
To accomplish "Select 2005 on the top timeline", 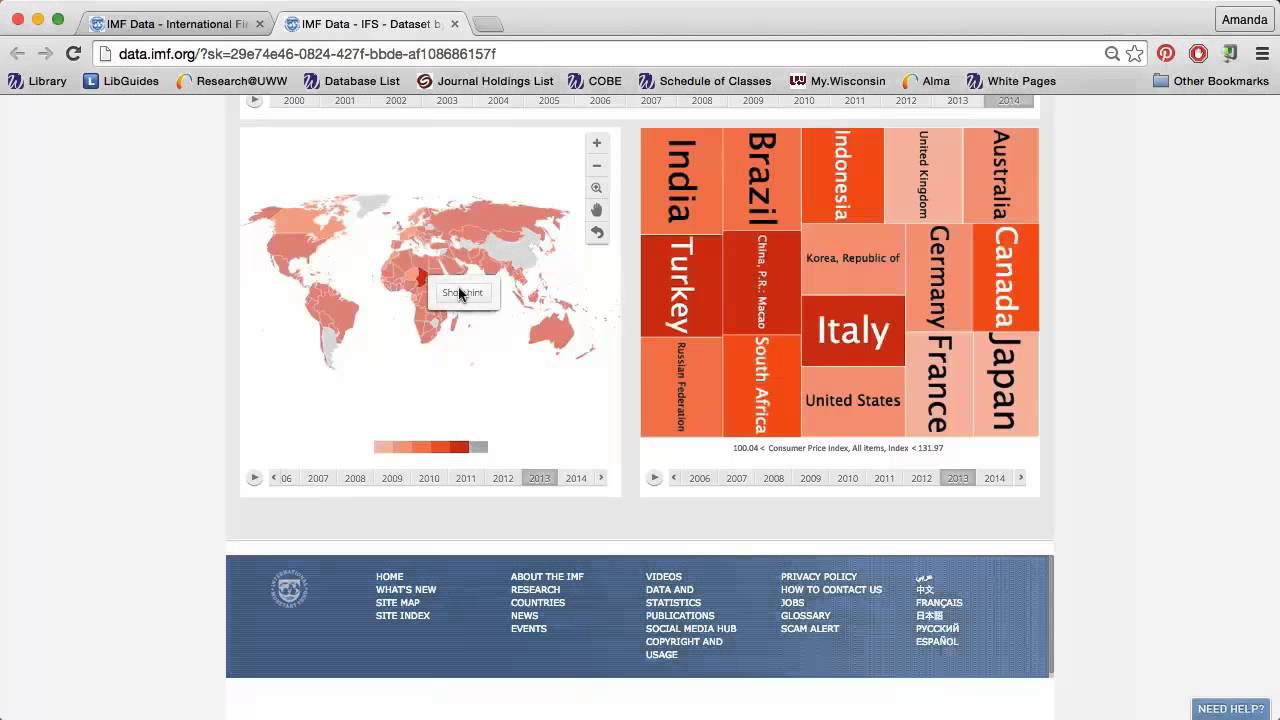I will tap(549, 100).
